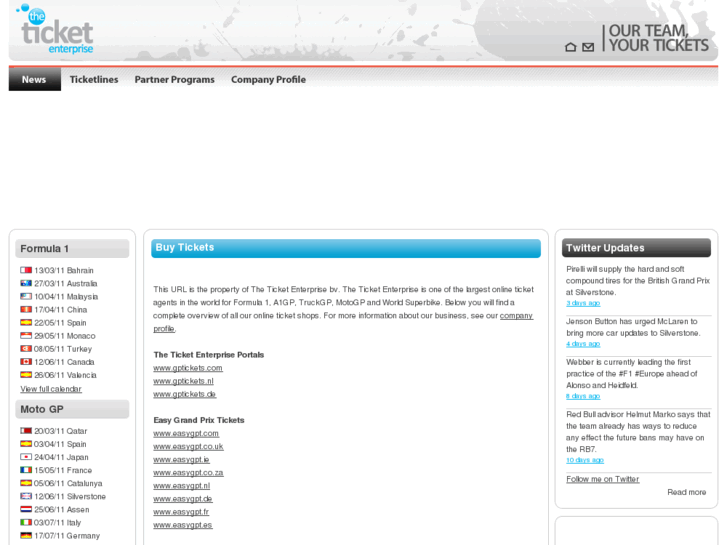This screenshot has height=545, width=727.
Task: Click the flag beside 22/05/11 Spain
Action: (26, 322)
